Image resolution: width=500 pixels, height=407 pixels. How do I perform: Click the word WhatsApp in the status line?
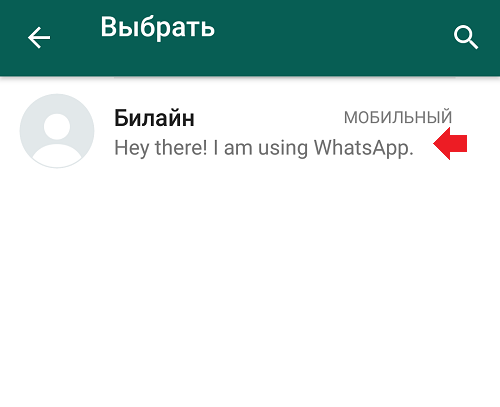point(364,148)
